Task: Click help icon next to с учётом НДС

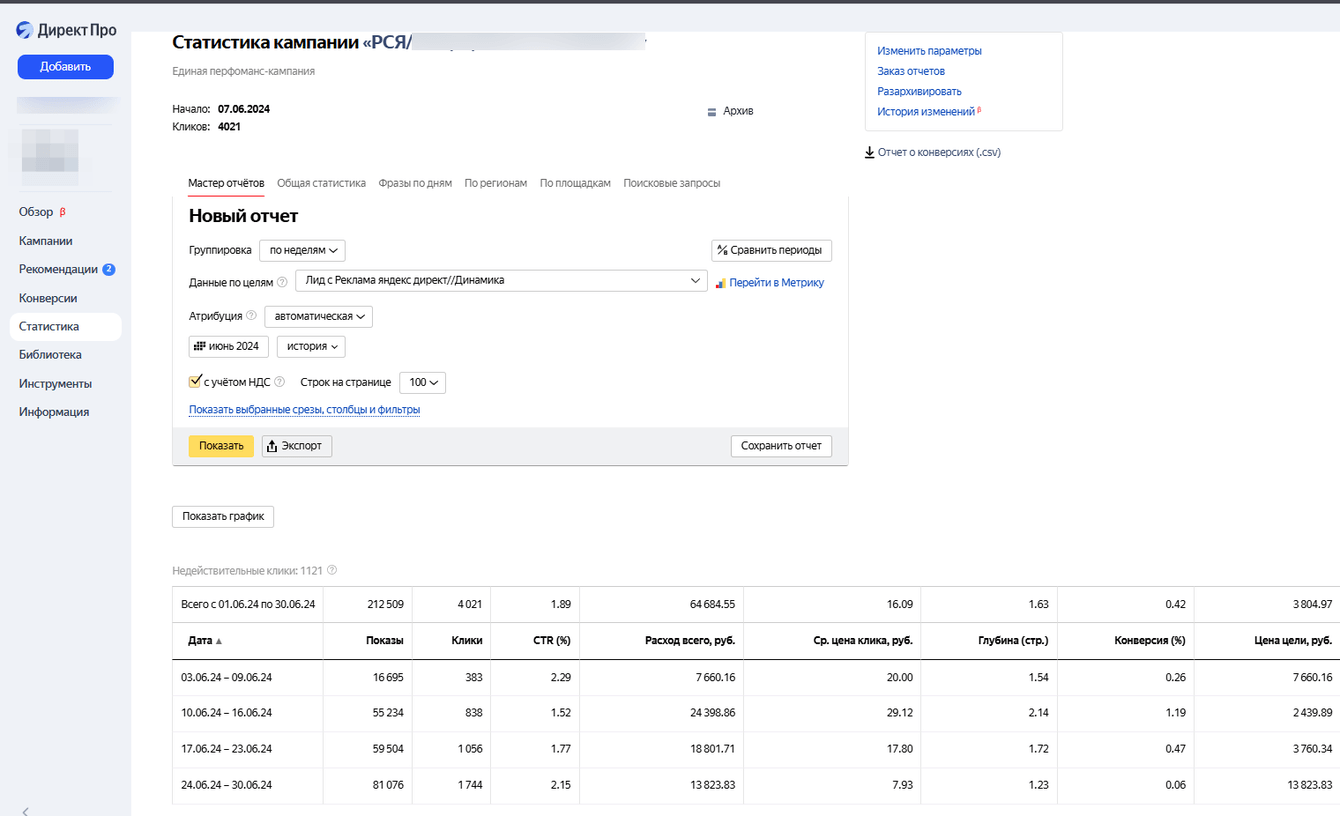Action: coord(280,382)
